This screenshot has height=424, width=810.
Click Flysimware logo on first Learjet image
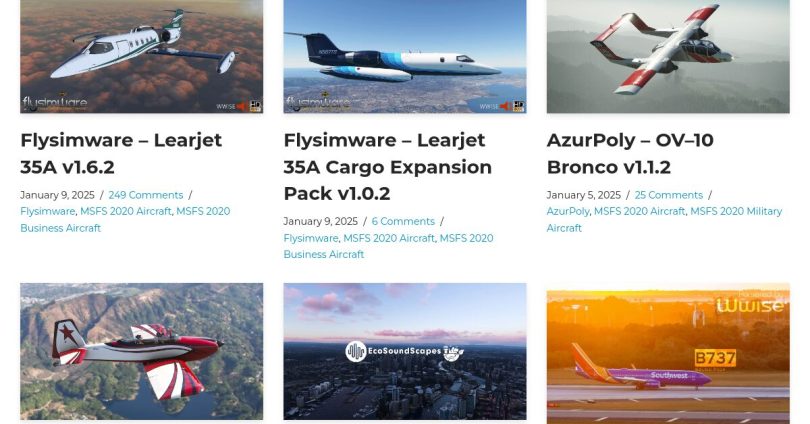tap(54, 103)
